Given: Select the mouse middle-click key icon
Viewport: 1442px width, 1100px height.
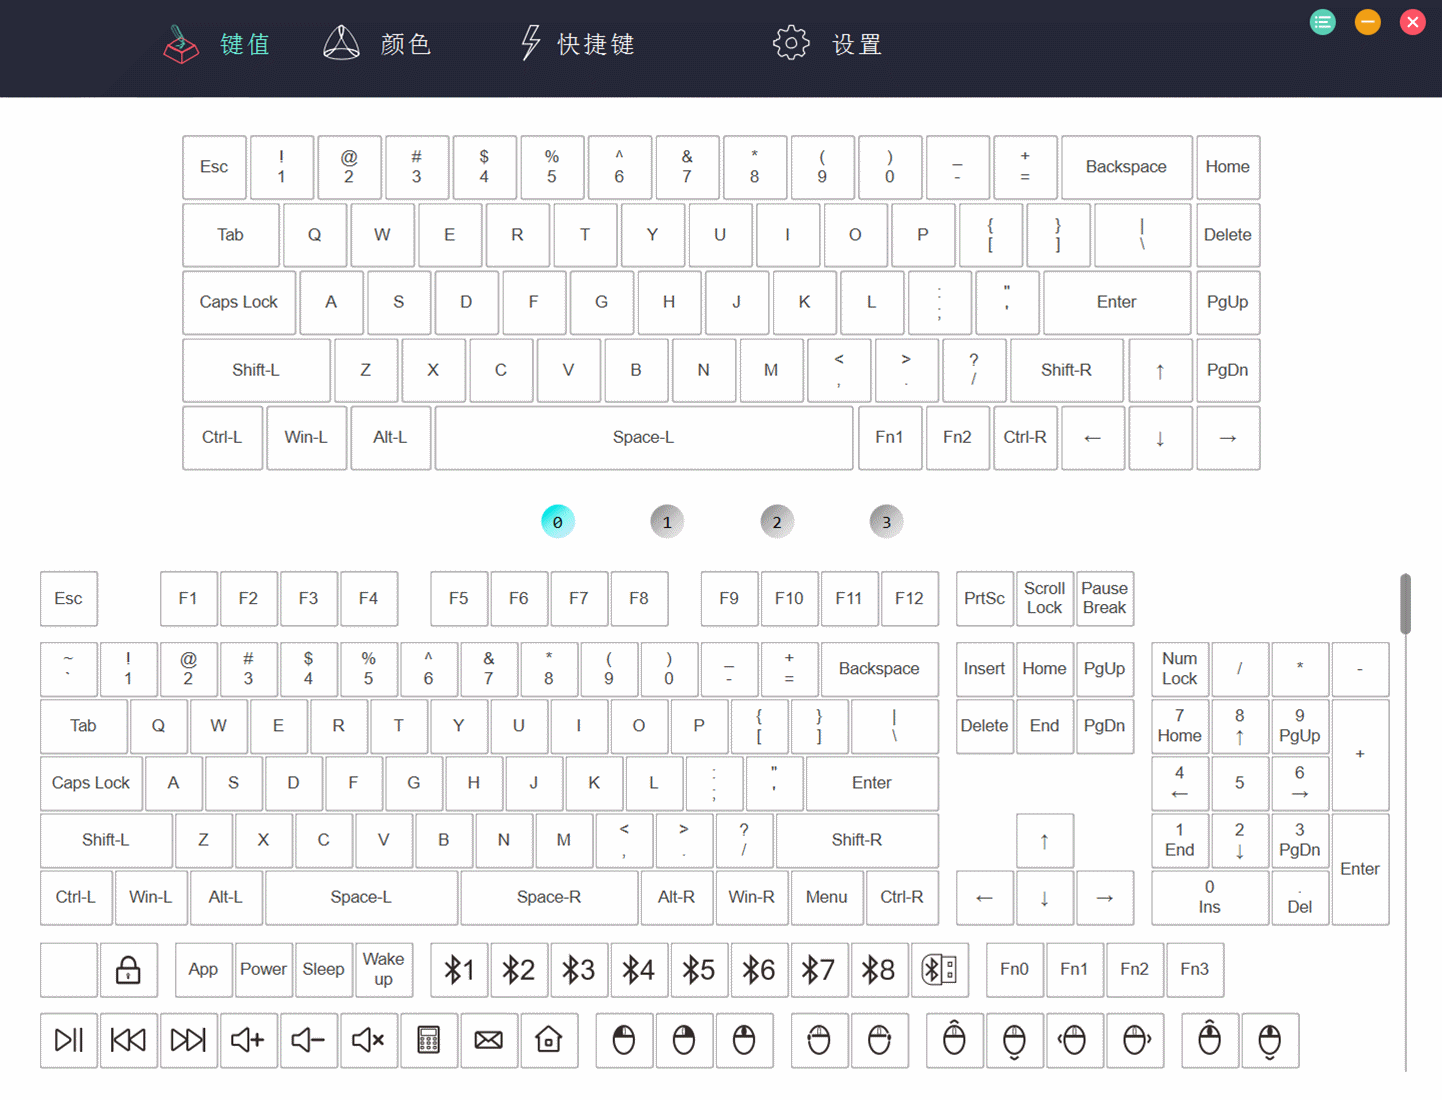Looking at the screenshot, I should coord(744,1040).
